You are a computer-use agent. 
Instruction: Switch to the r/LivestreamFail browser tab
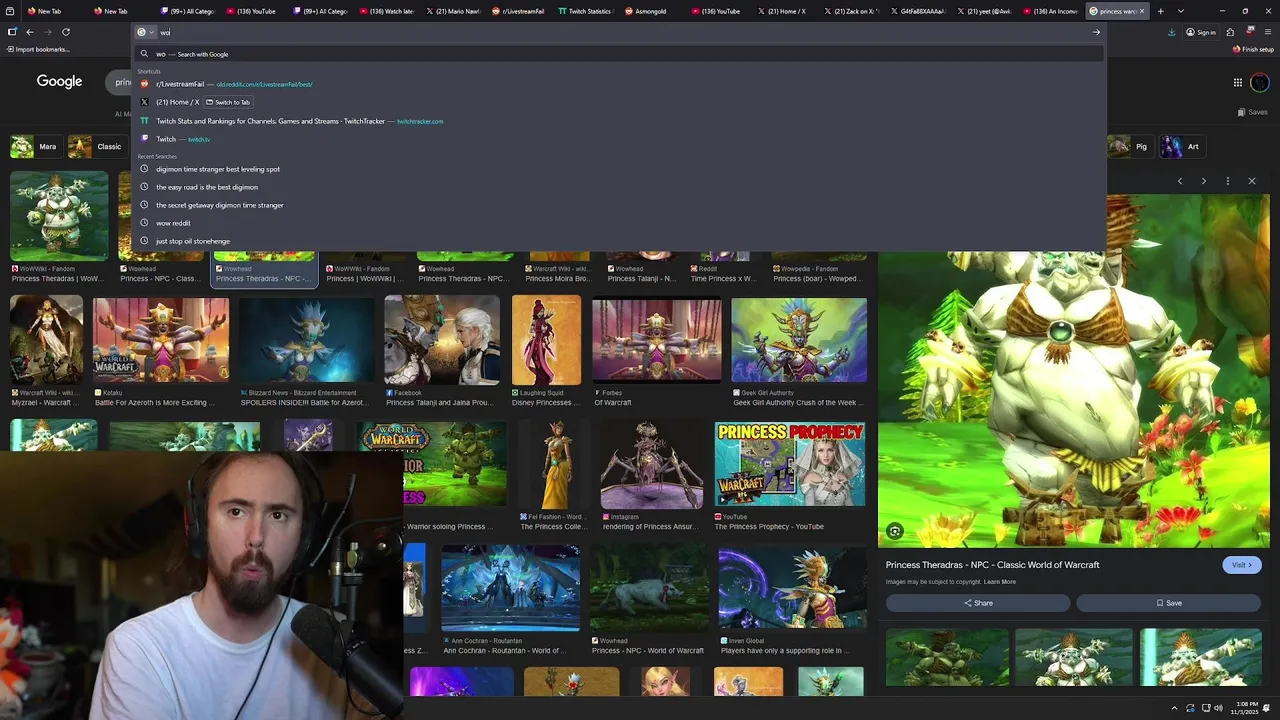[x=520, y=11]
